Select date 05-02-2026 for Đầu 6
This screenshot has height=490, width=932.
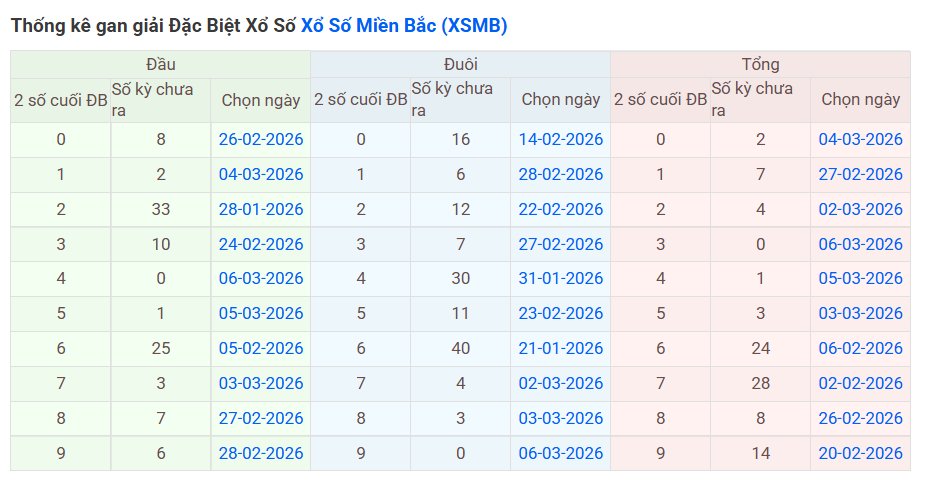(261, 348)
